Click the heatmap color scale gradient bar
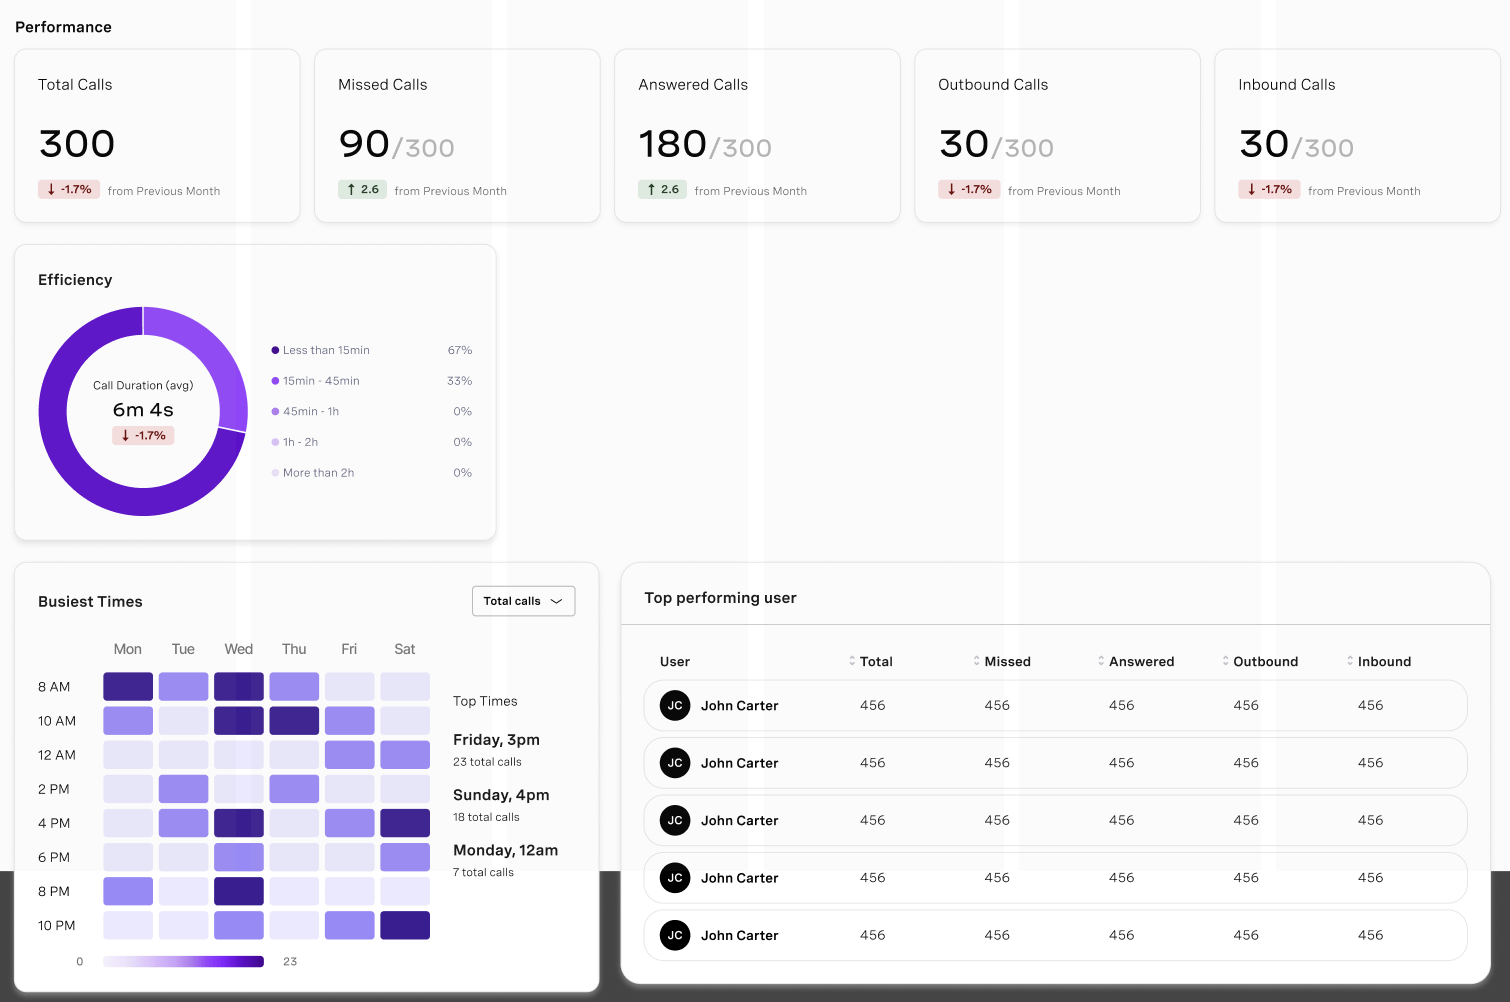Viewport: 1510px width, 1002px height. click(183, 961)
